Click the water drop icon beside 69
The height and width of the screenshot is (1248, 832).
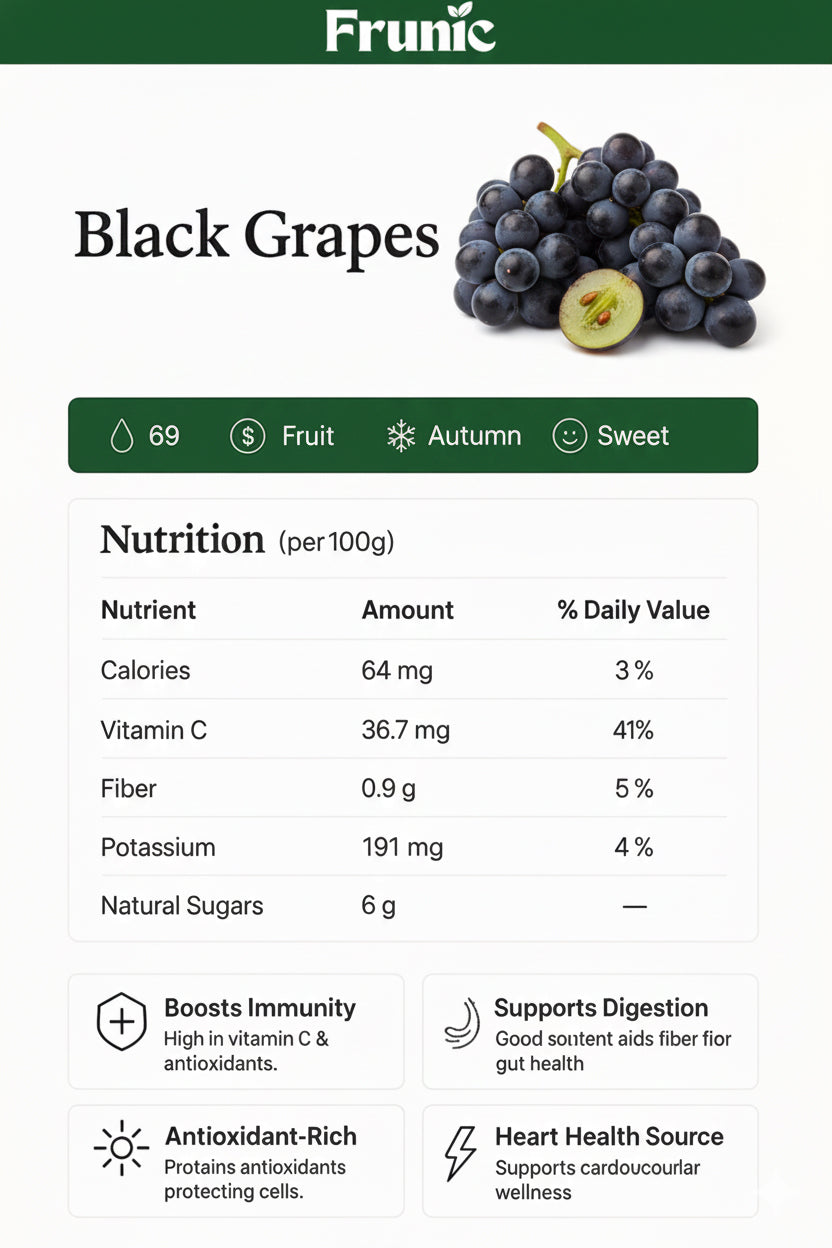pyautogui.click(x=122, y=436)
